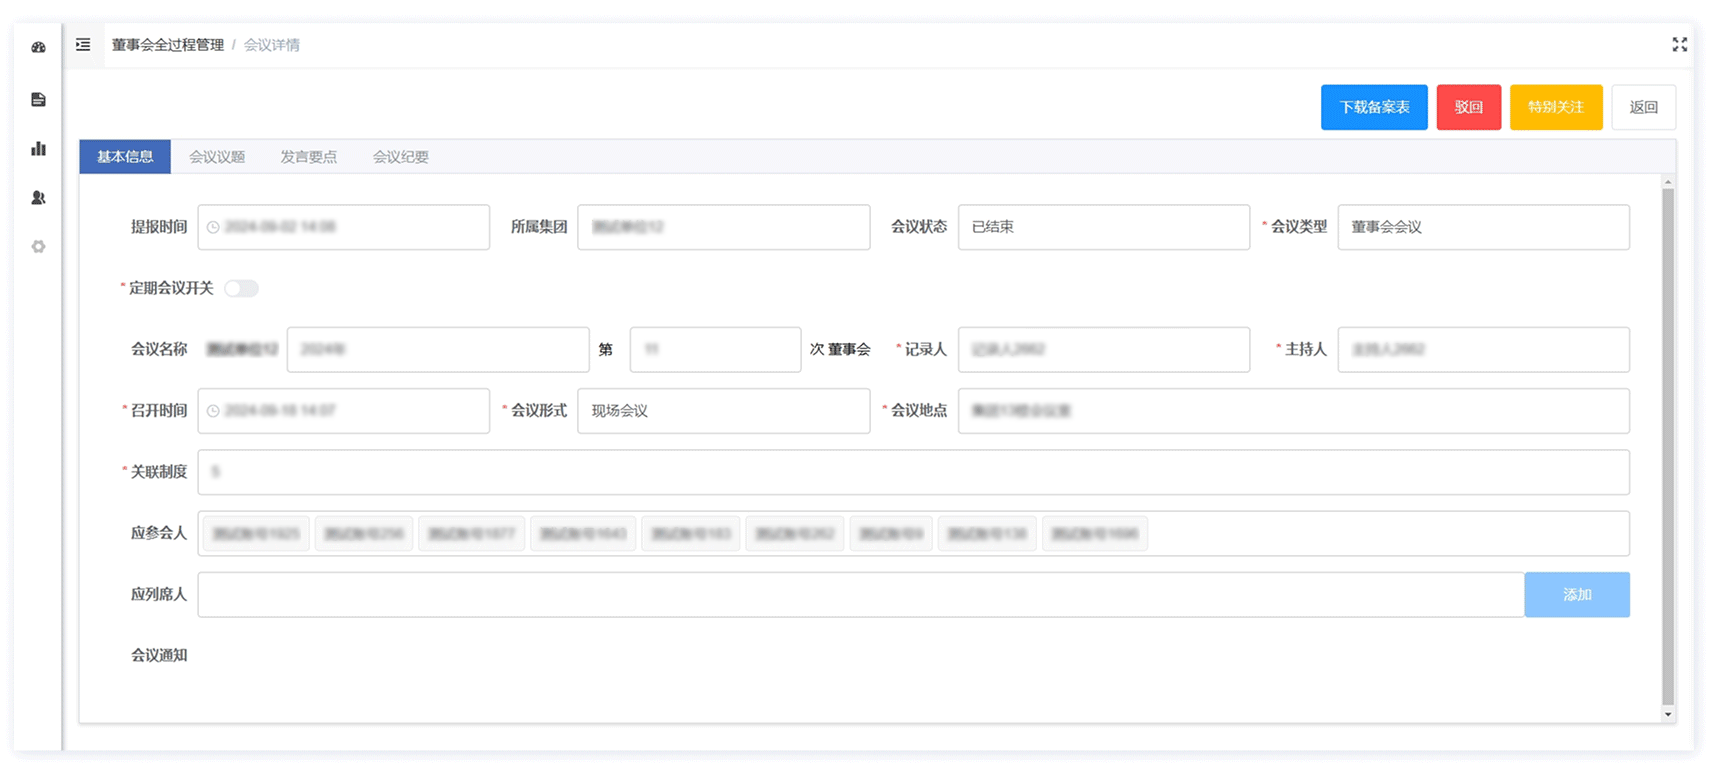Screen dimensions: 1712x779
Task: Collapse the sidebar with the menu fold icon
Action: click(x=83, y=44)
